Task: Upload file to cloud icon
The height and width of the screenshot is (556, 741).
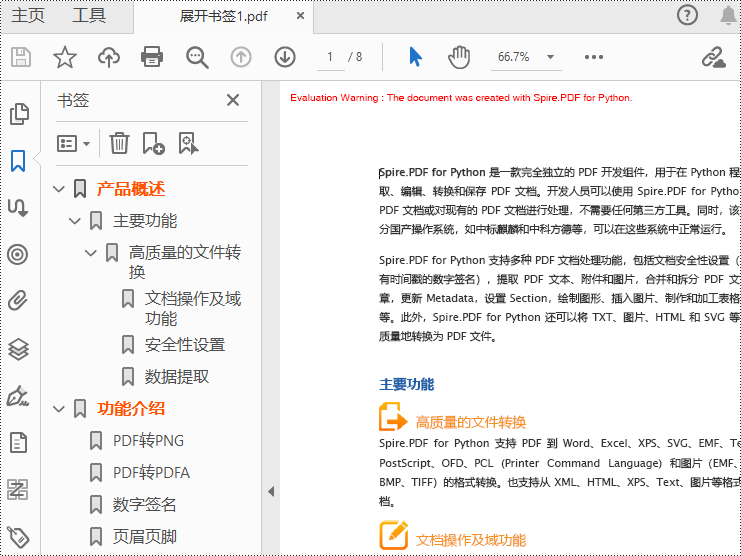Action: pyautogui.click(x=109, y=57)
